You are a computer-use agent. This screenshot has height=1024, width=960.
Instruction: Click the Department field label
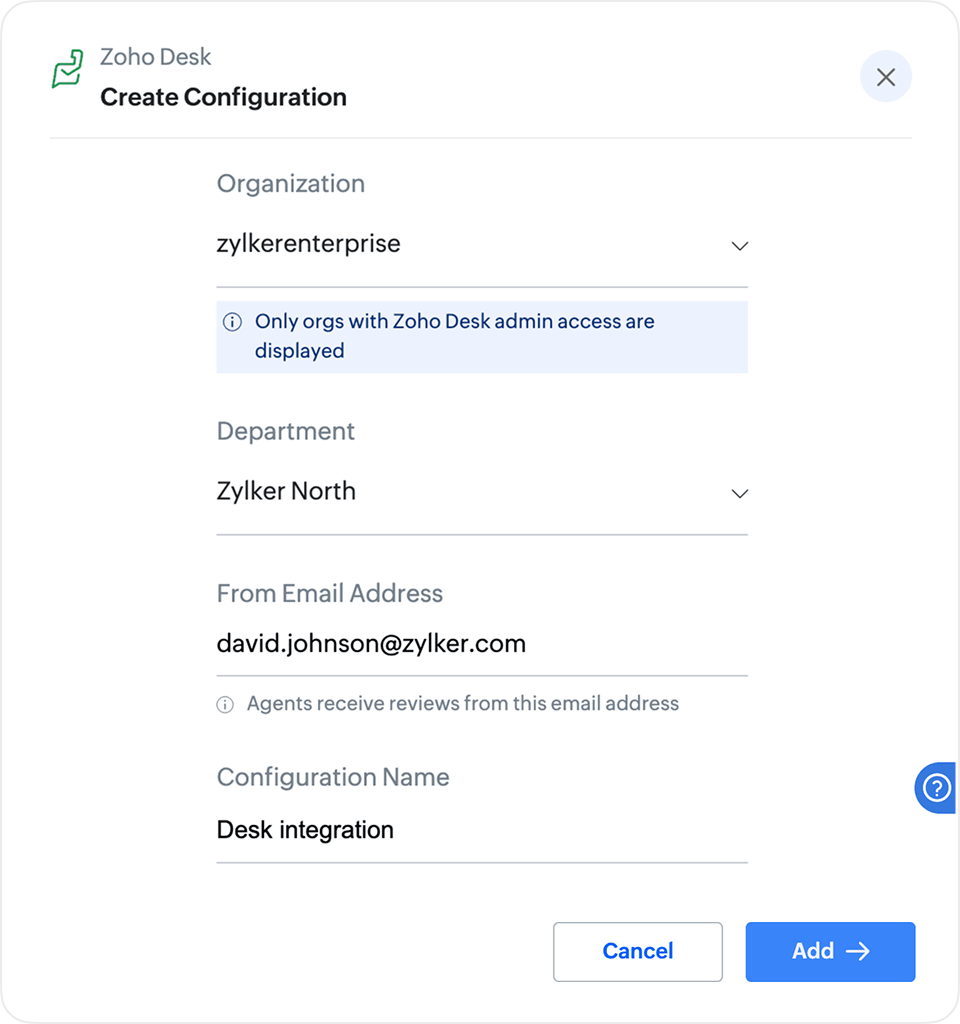coord(286,431)
